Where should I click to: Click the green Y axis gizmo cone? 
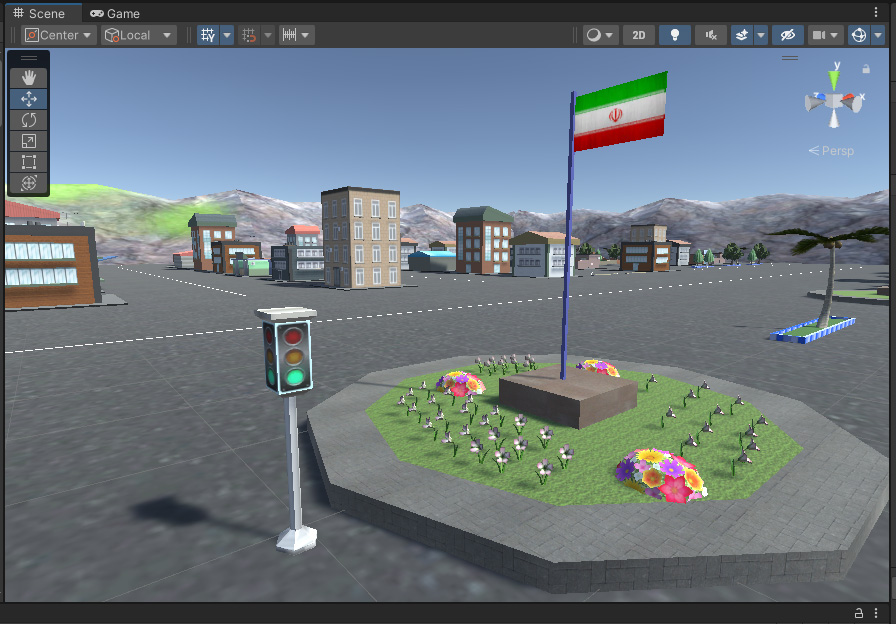tap(834, 80)
